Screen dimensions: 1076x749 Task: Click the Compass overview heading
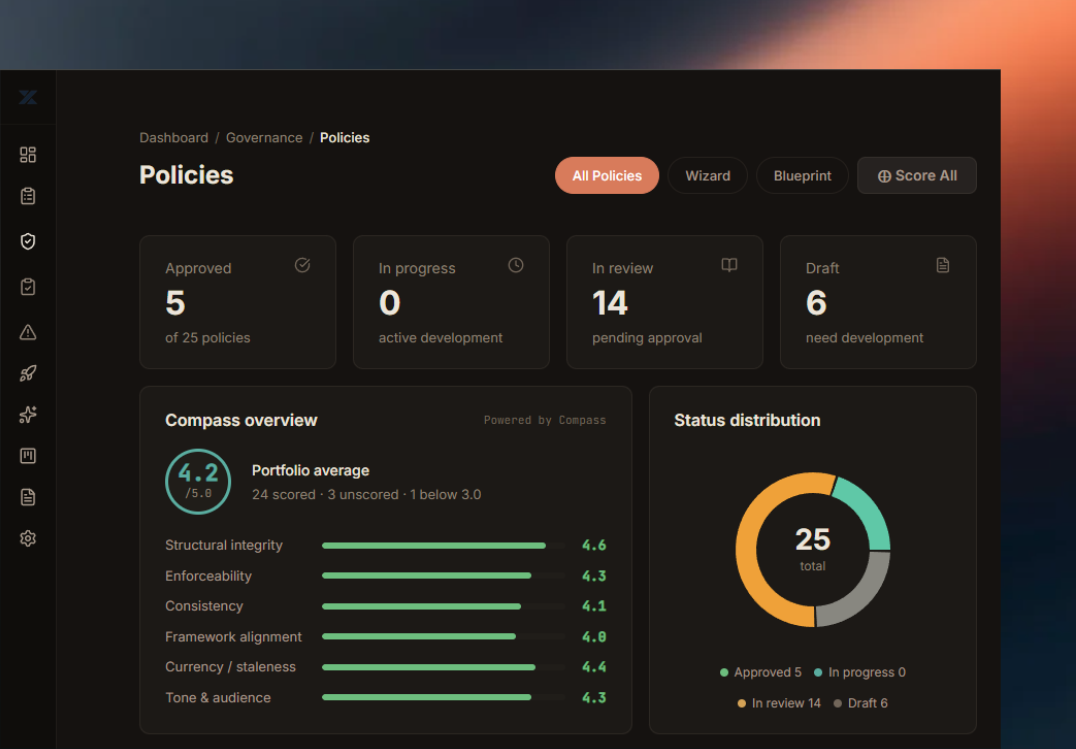coord(241,420)
